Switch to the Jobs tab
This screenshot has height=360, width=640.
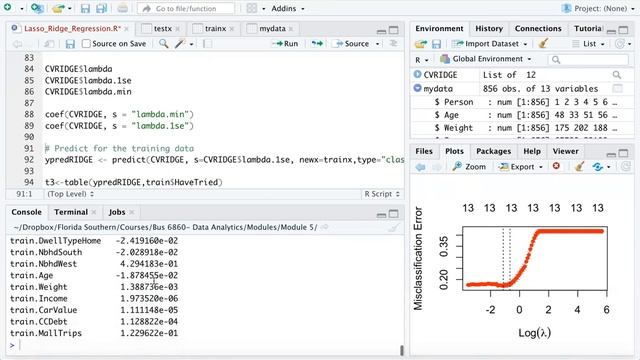[117, 212]
